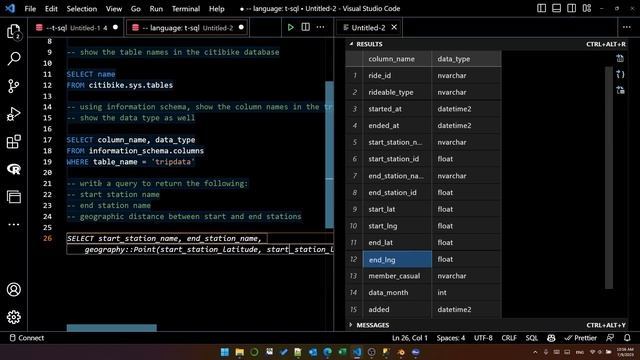The image size is (640, 360).
Task: Toggle secondary side bar layout icon
Action: coord(571,8)
